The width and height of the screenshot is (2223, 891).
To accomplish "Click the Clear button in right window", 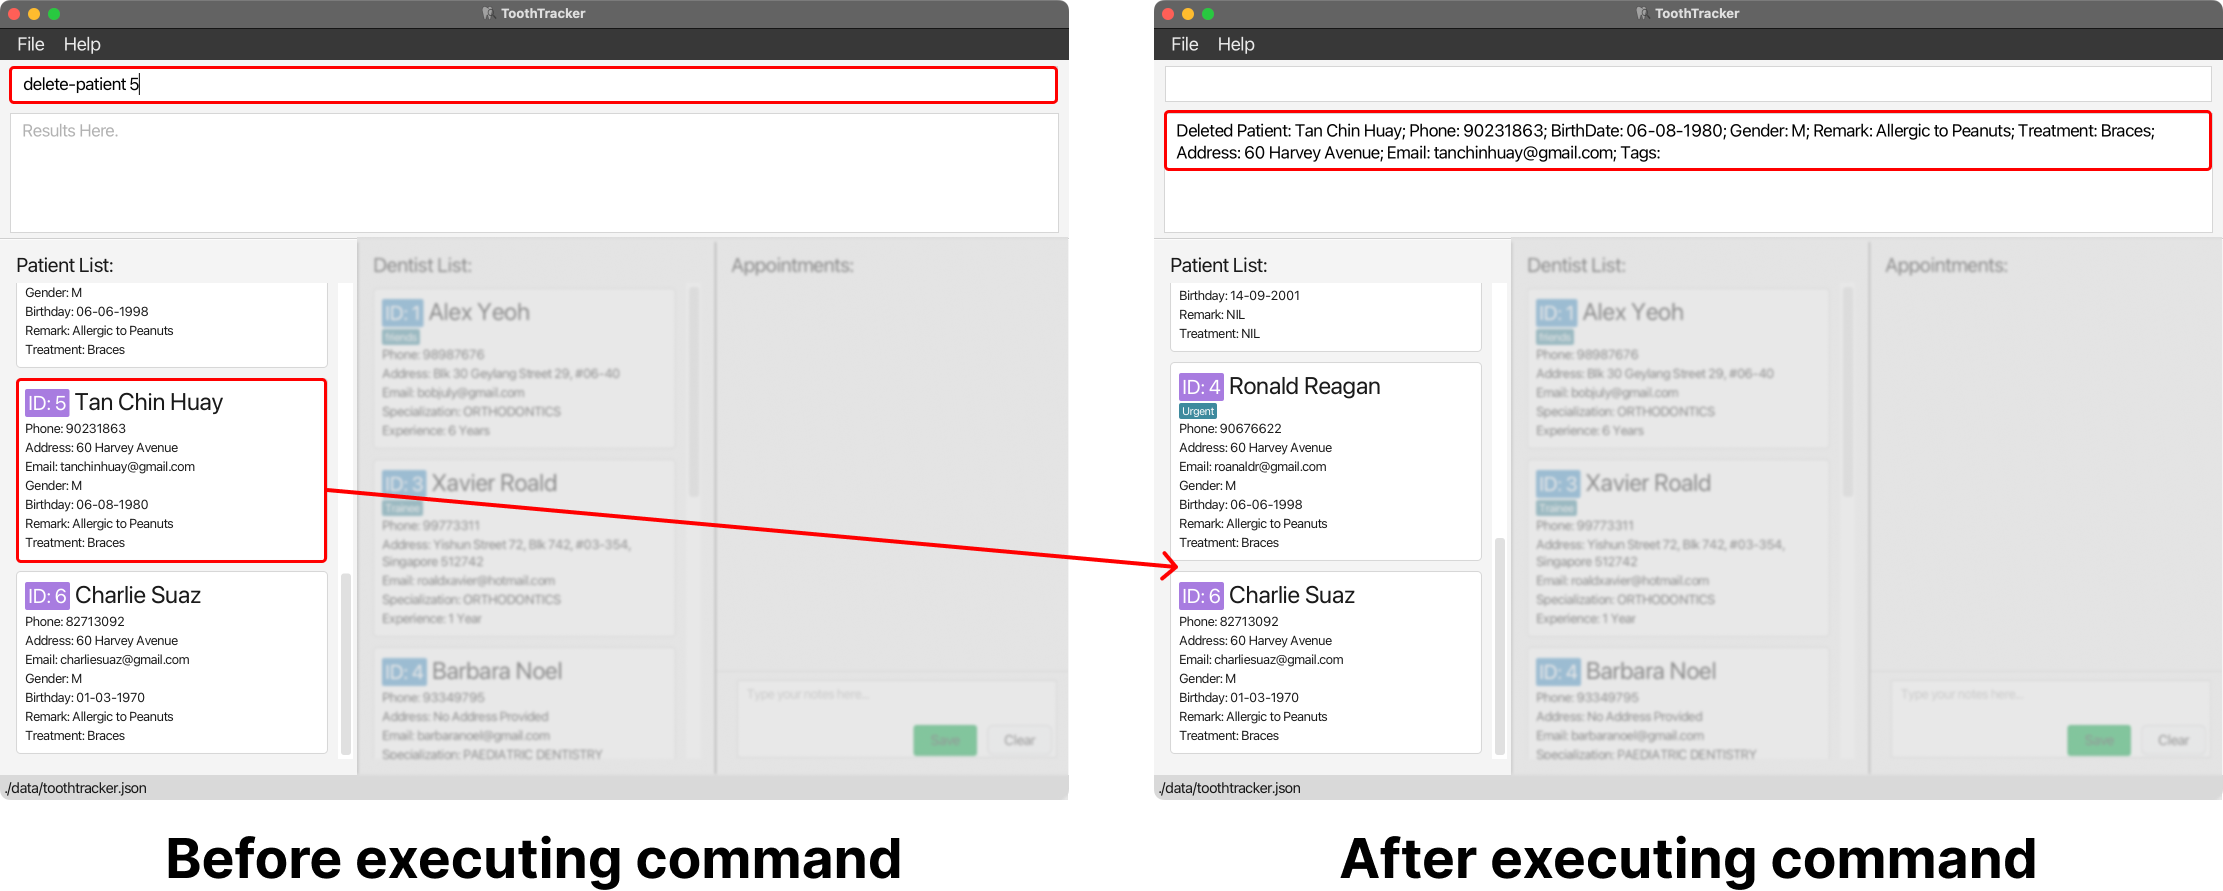I will (x=2173, y=740).
